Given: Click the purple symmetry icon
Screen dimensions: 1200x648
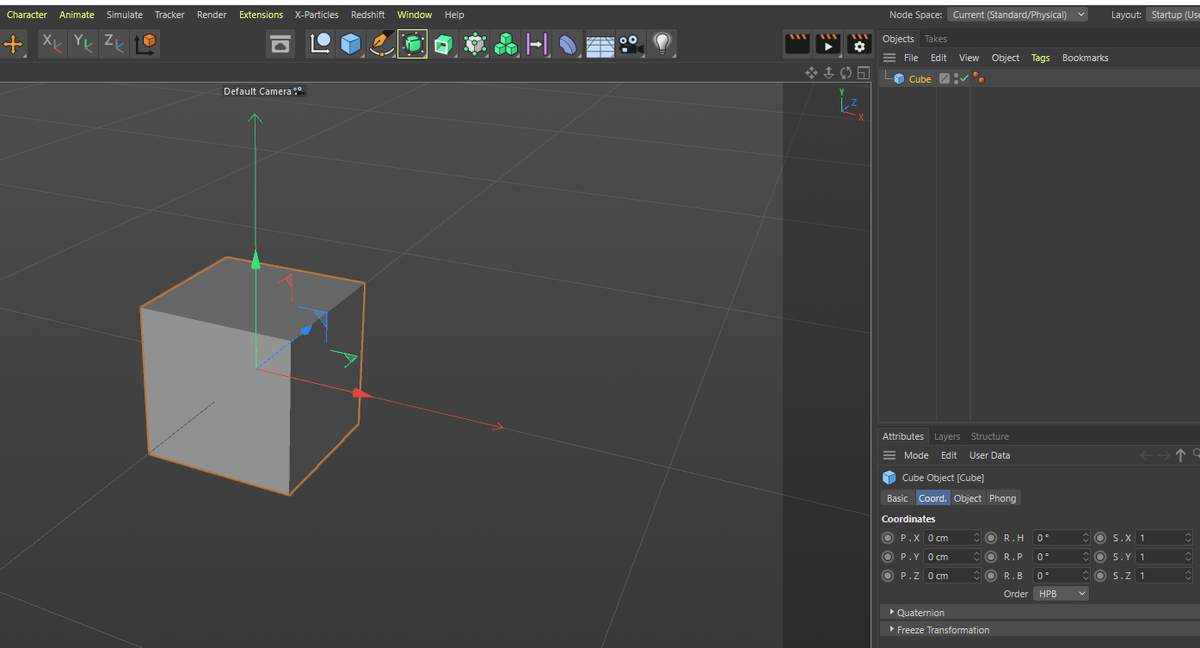Looking at the screenshot, I should 537,44.
